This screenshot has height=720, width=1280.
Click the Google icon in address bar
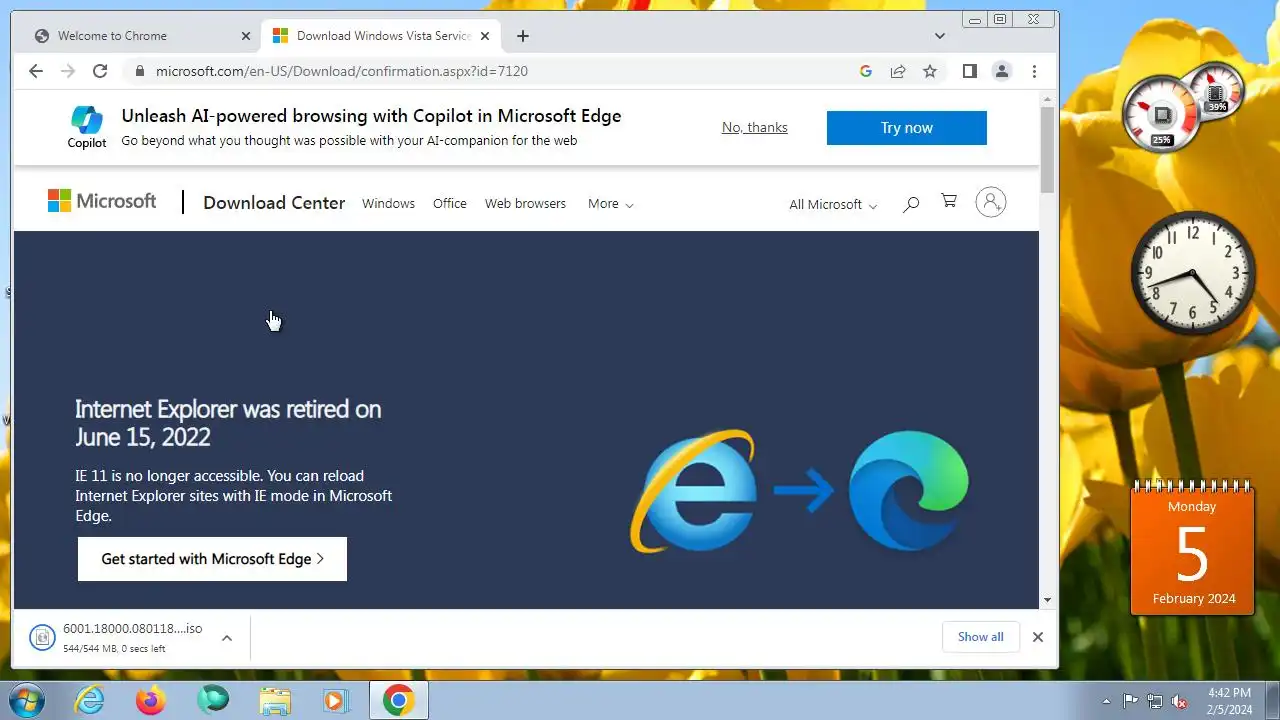click(866, 71)
